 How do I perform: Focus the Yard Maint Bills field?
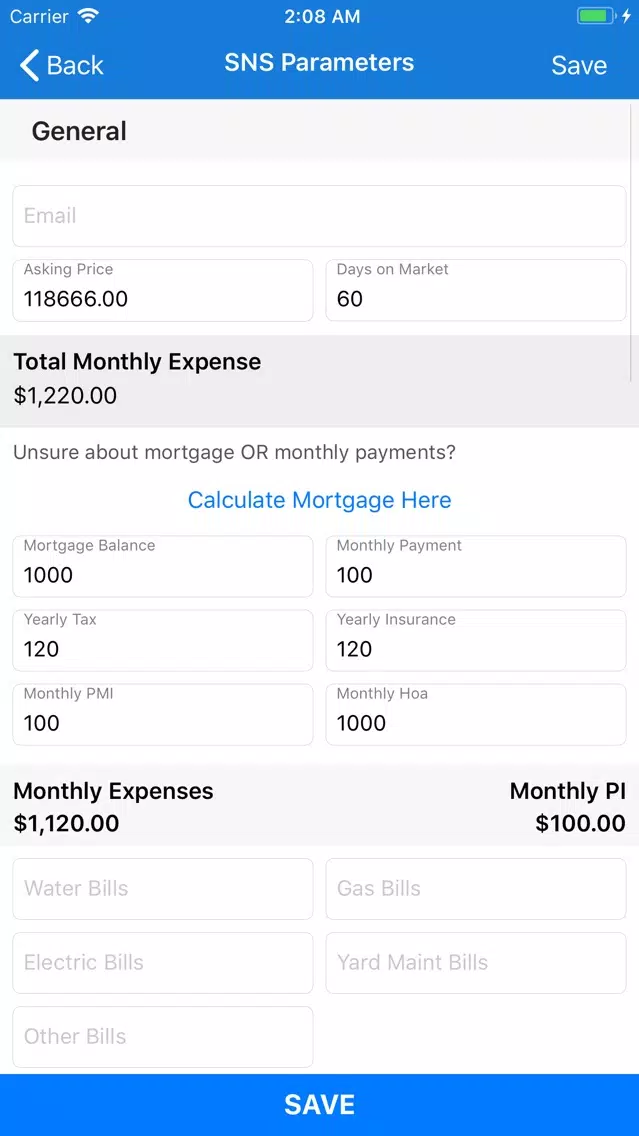[x=476, y=963]
